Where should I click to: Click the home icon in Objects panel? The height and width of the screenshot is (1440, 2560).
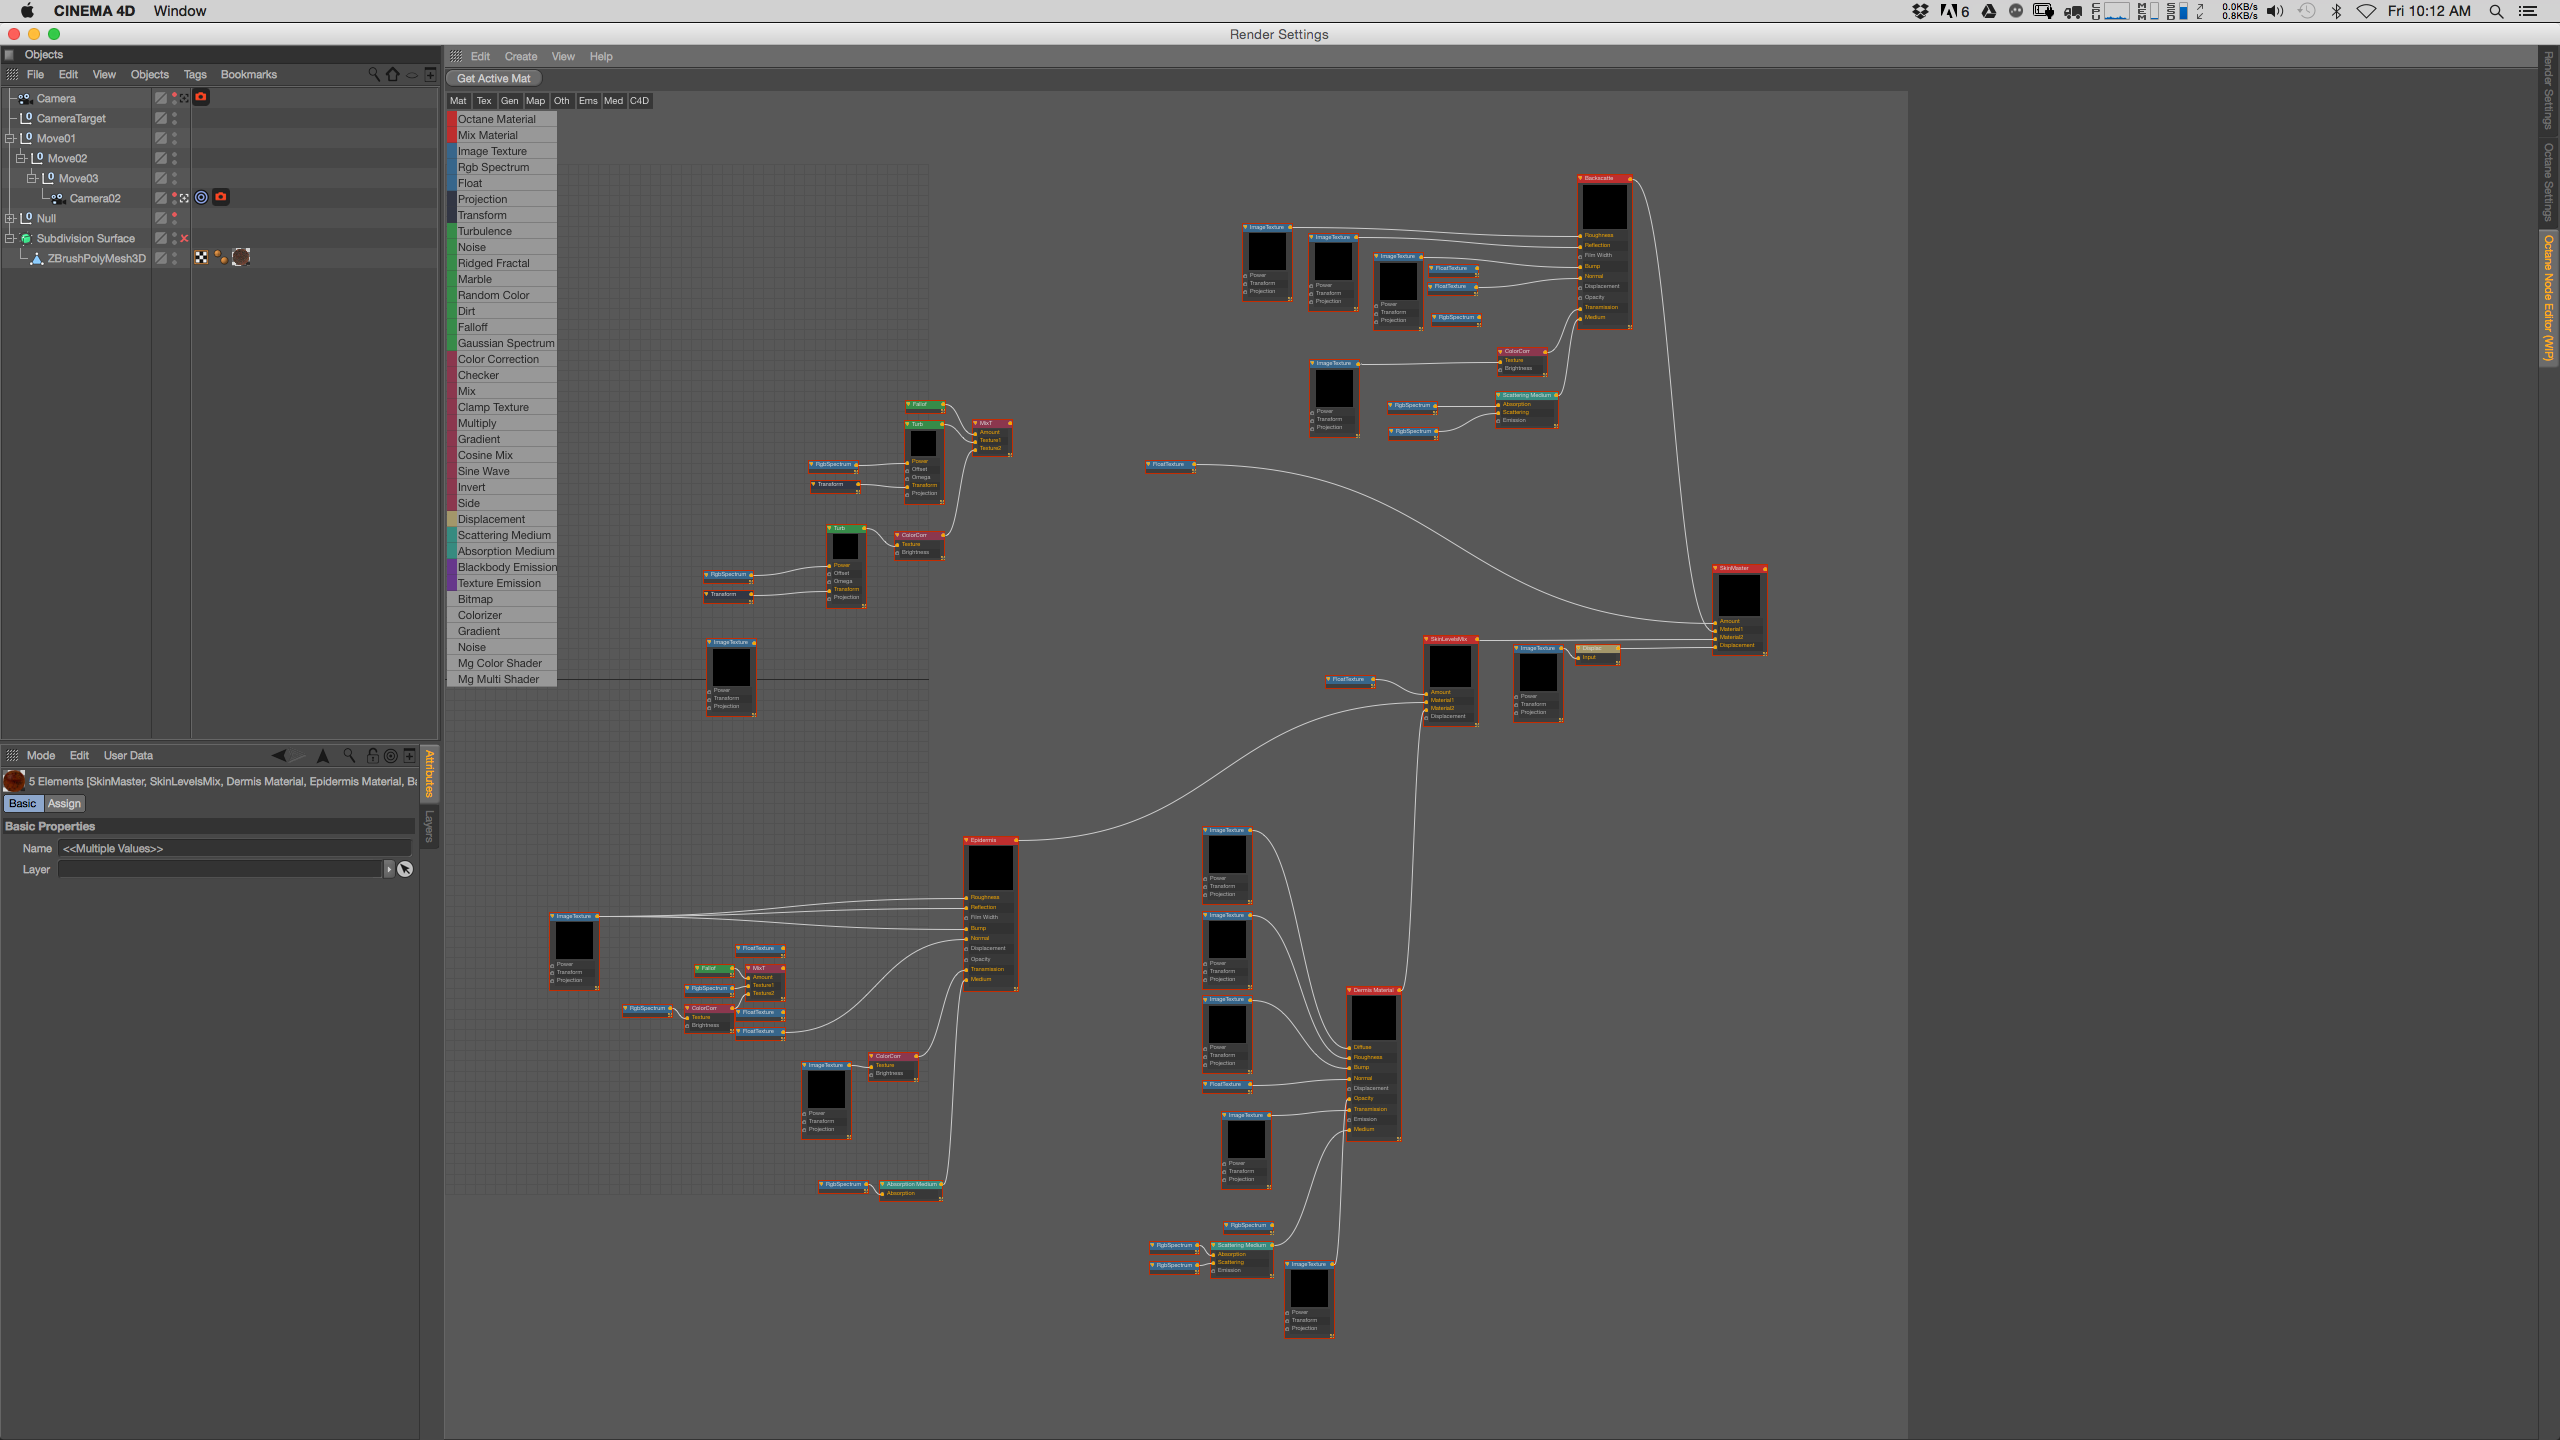(393, 74)
